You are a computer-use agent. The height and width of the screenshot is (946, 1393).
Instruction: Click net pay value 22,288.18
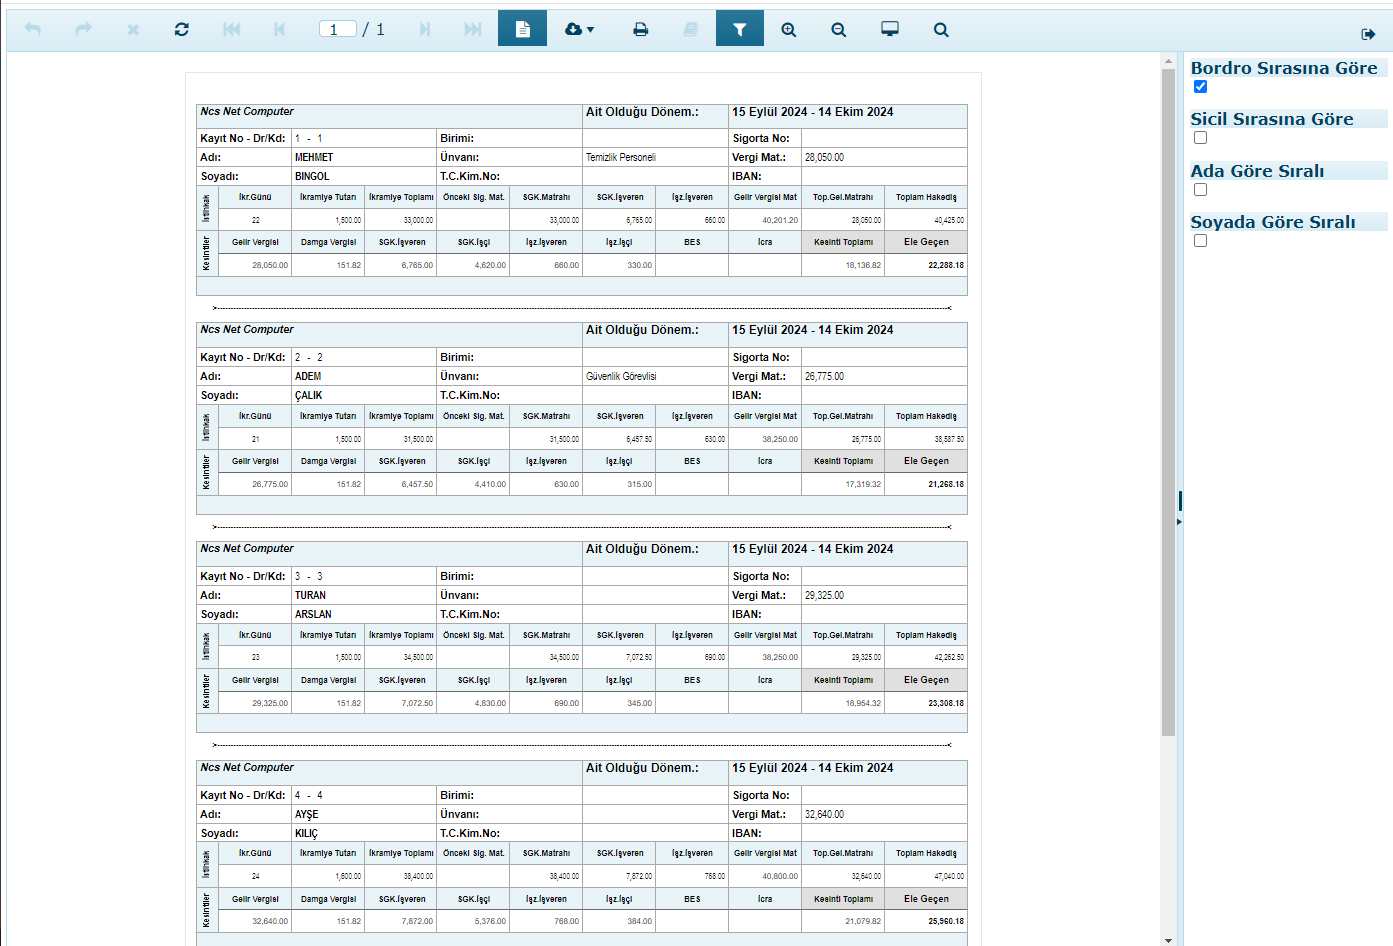coord(946,265)
